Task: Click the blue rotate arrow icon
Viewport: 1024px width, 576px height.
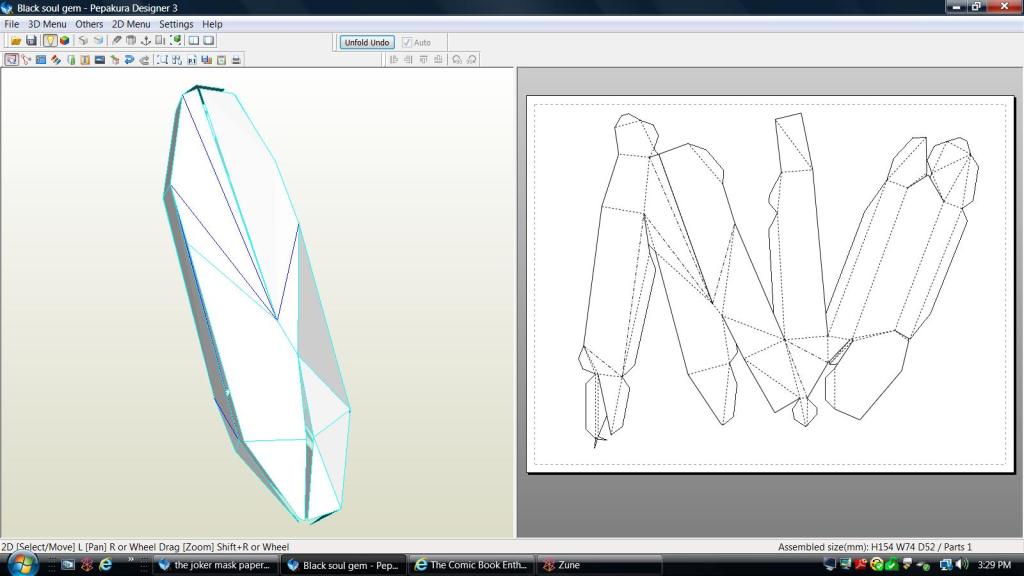Action: click(x=130, y=60)
